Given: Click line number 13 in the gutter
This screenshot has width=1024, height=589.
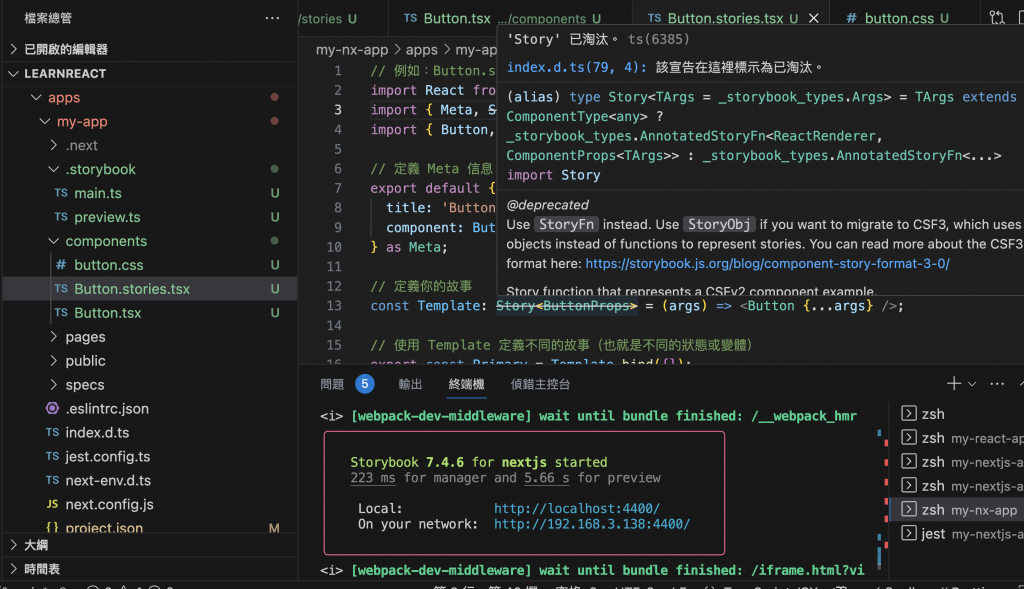Looking at the screenshot, I should coord(334,306).
